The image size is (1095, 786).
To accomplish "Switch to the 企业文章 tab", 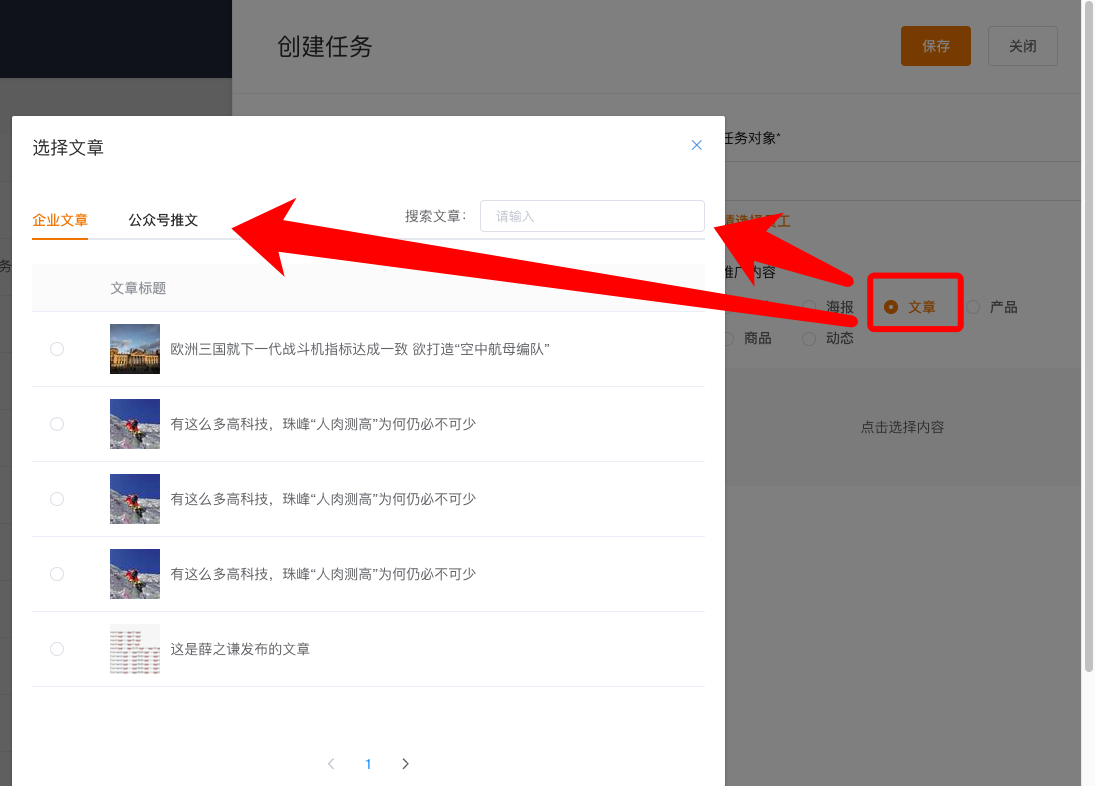I will tap(60, 220).
